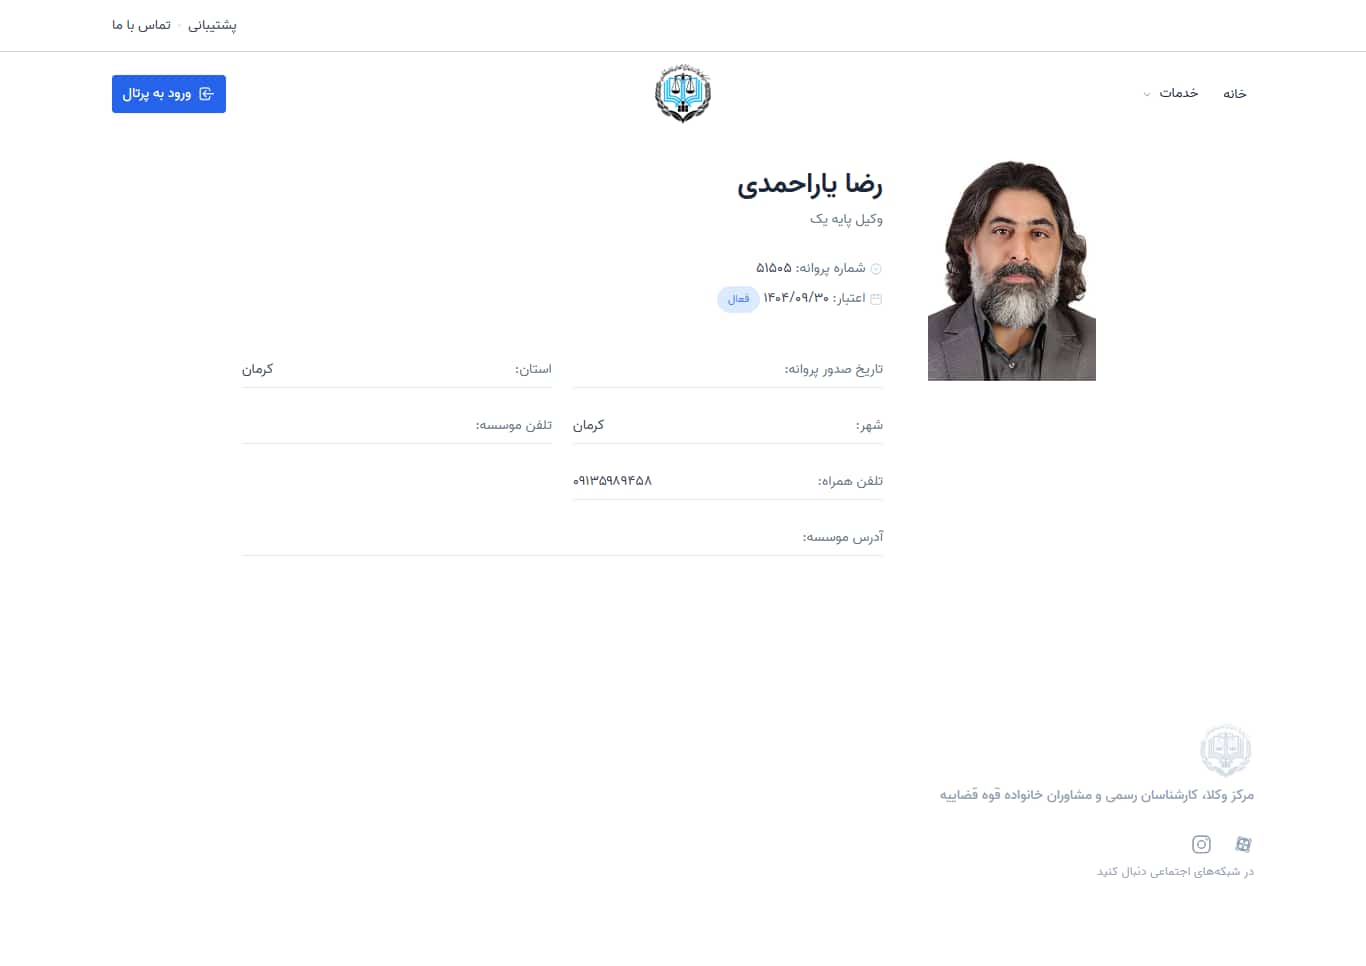Click the judiciary center logo in the header

tap(683, 92)
